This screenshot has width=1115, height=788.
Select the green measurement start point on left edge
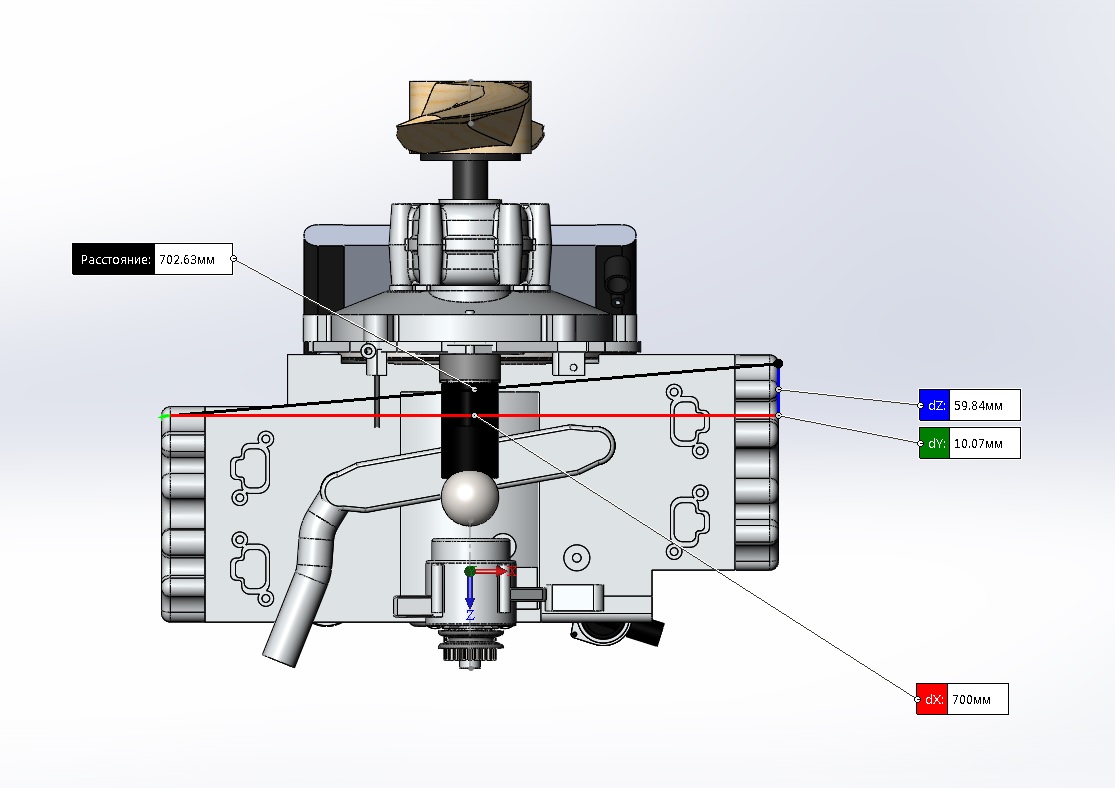tap(164, 416)
